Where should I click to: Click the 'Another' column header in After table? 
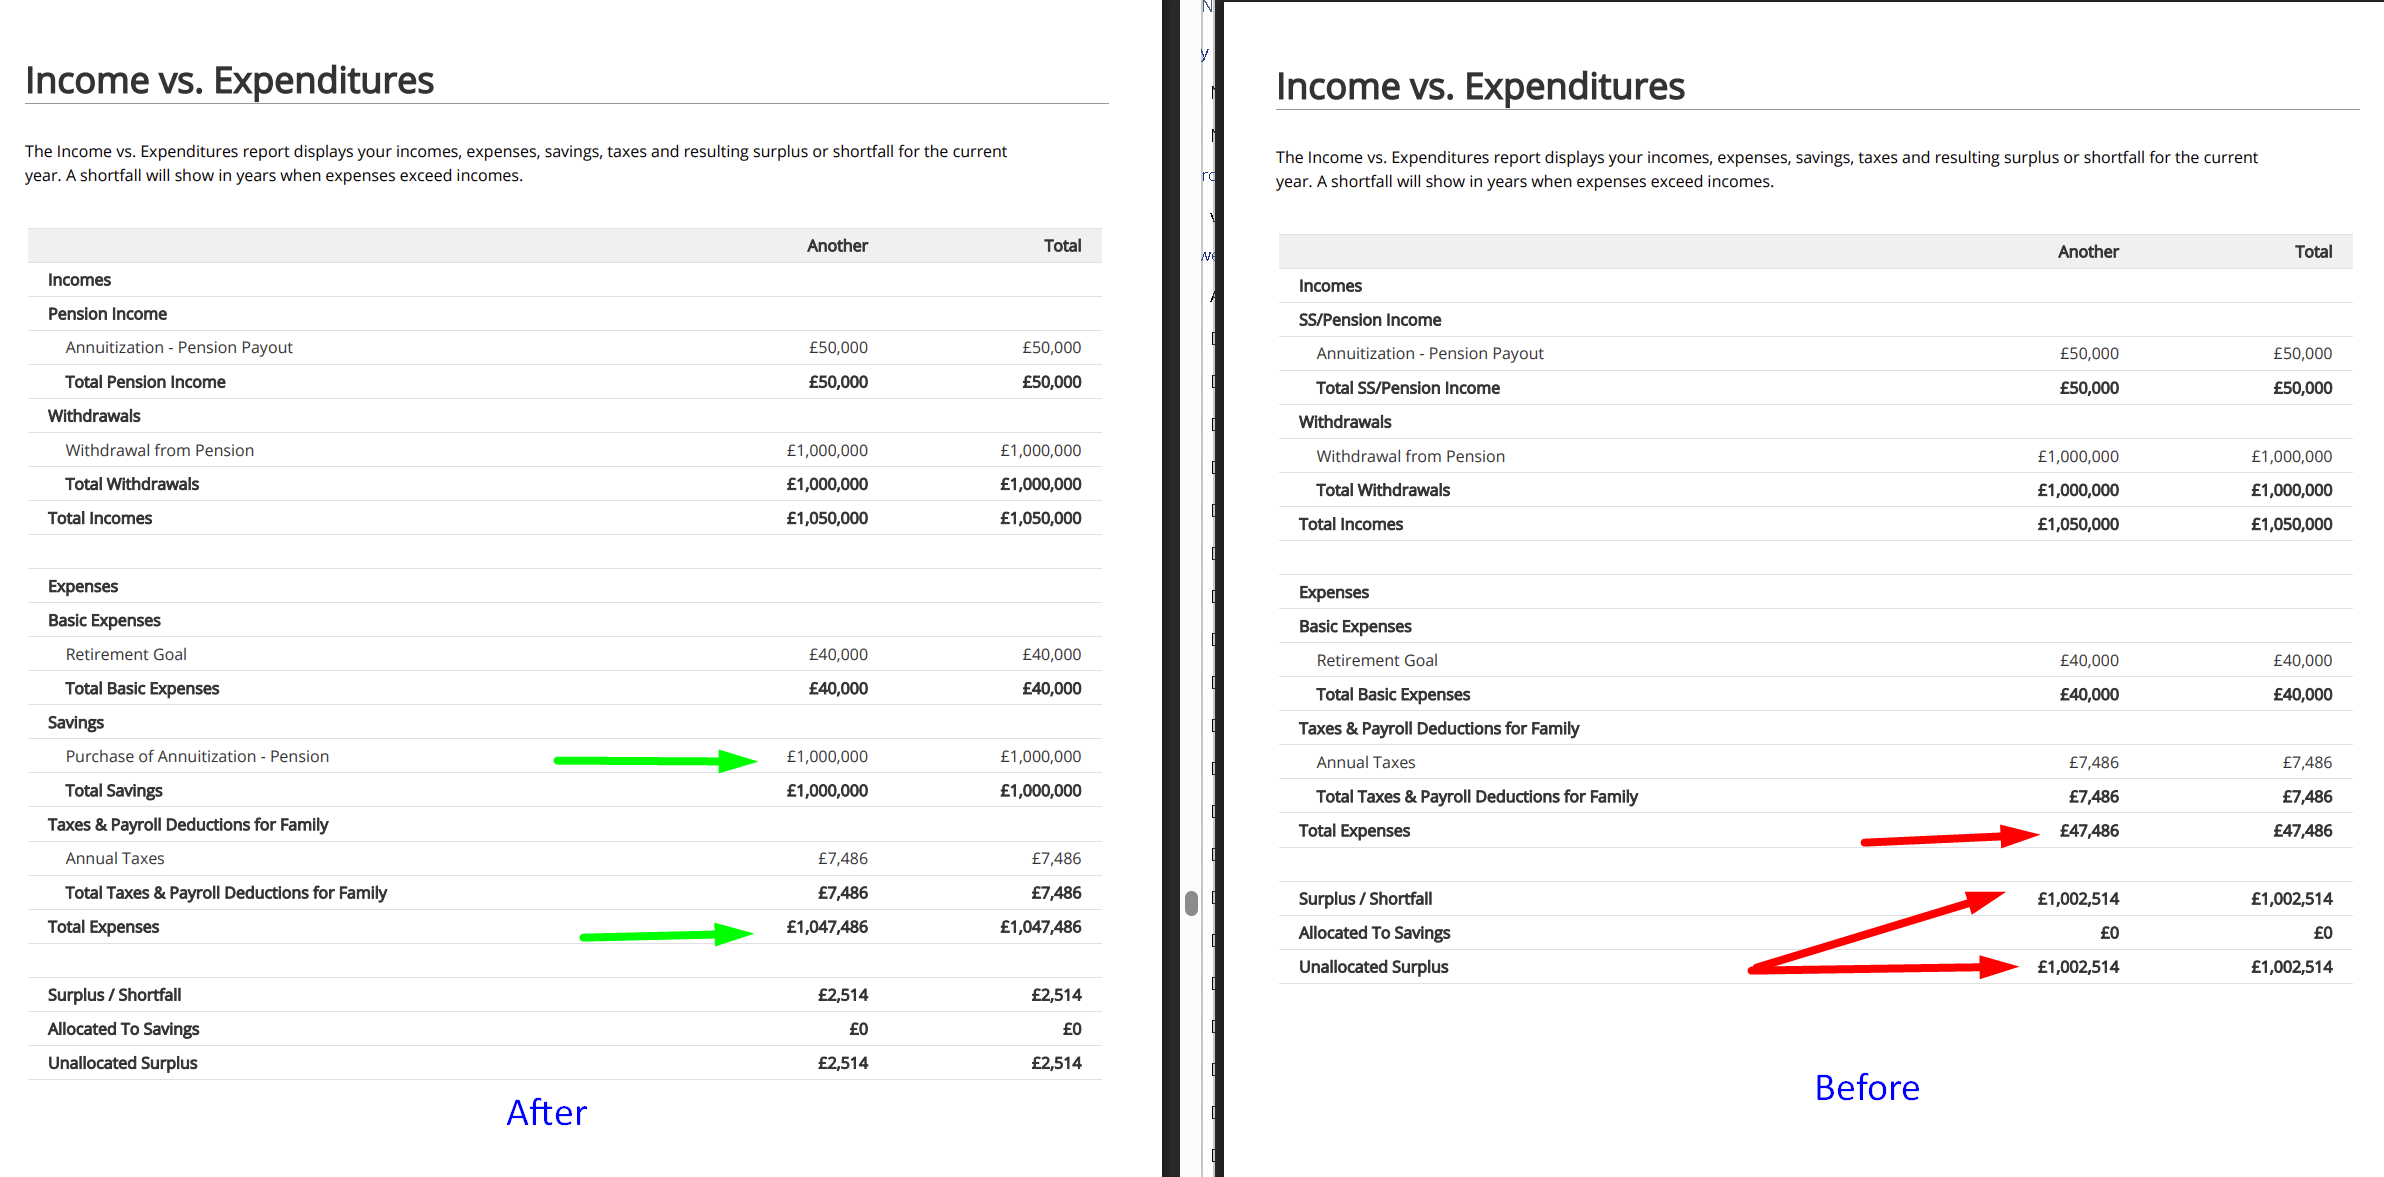[837, 246]
